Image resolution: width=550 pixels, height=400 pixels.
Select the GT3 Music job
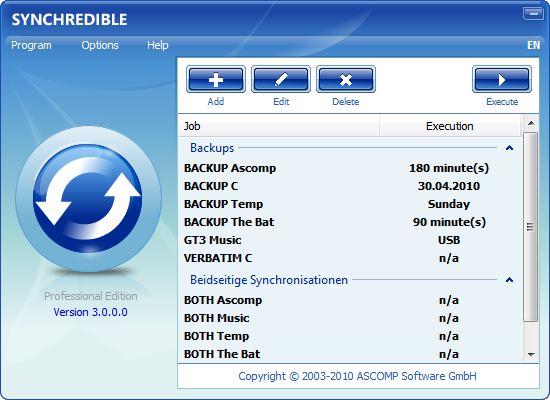(x=350, y=240)
